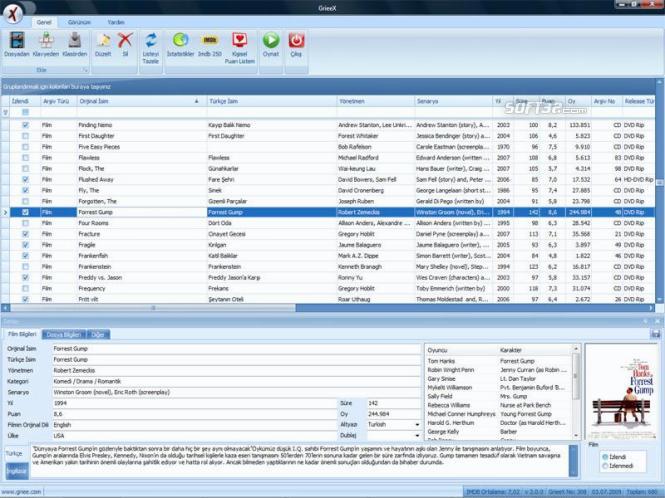Screen dimensions: 665x498
Task: Open the Dublaj dropdown
Action: [417, 436]
